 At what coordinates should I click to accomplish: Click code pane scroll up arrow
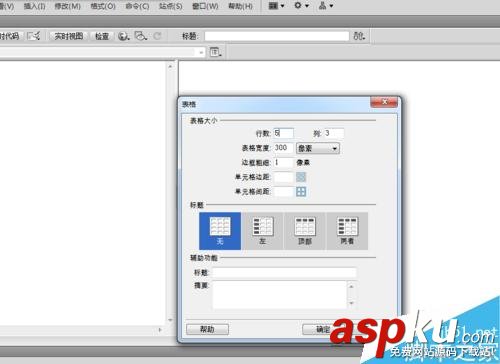click(170, 66)
